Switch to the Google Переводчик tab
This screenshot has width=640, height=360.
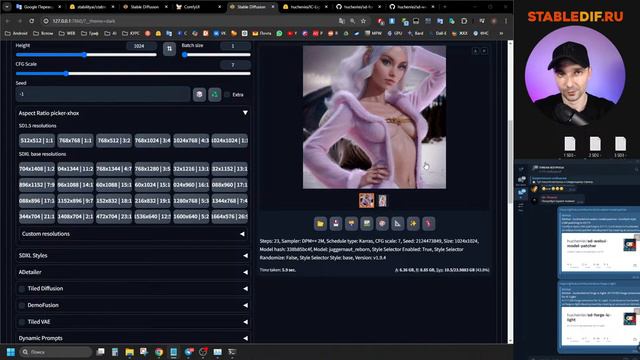[39, 7]
